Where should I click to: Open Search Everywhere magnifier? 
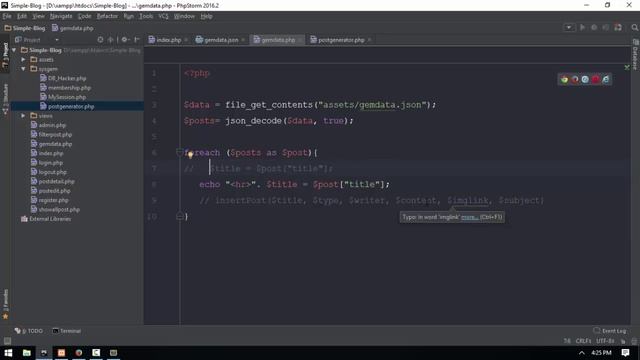click(634, 27)
